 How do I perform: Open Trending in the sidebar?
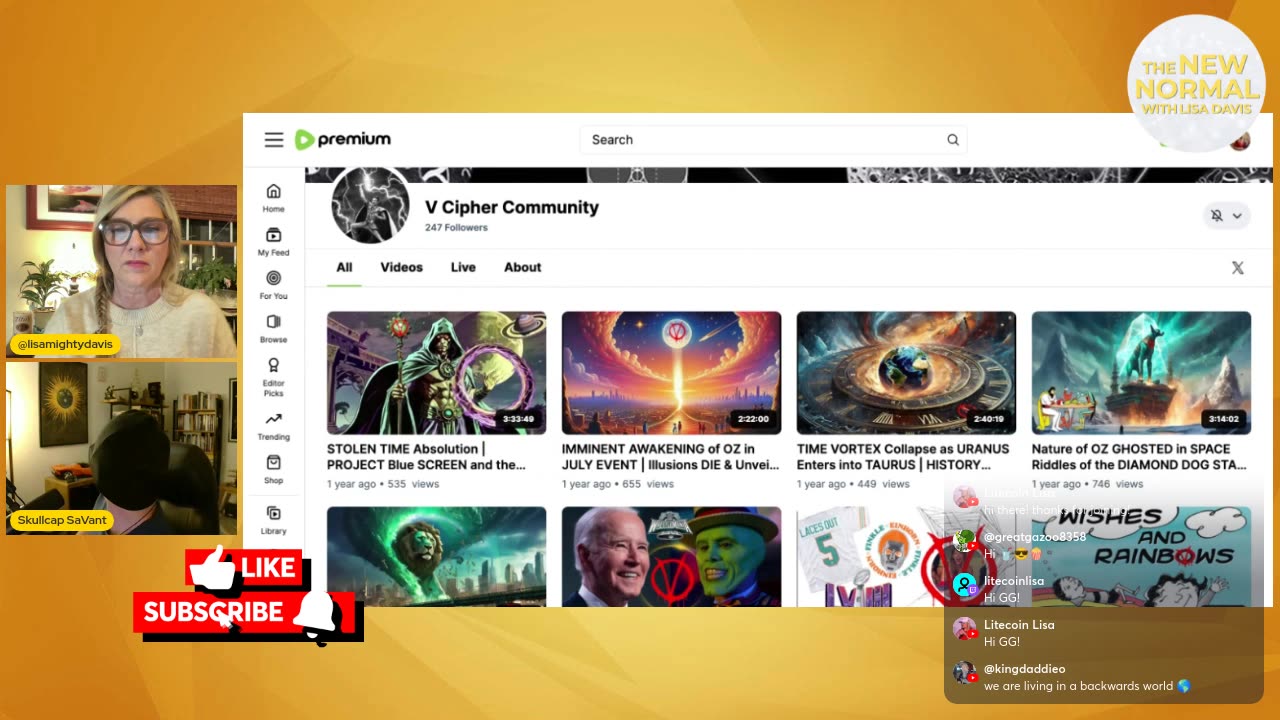pos(274,426)
